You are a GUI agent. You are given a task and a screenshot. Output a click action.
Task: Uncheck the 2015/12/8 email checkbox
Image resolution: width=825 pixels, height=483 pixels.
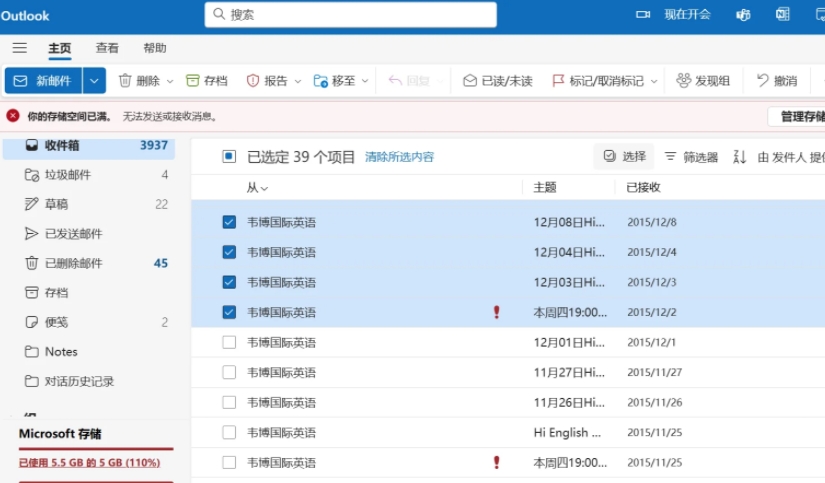tap(229, 222)
